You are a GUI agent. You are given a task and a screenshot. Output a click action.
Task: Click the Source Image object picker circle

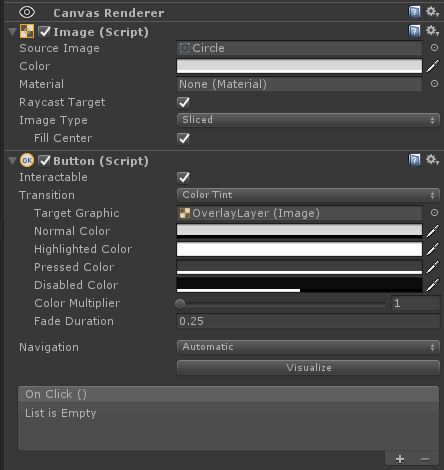pos(434,48)
